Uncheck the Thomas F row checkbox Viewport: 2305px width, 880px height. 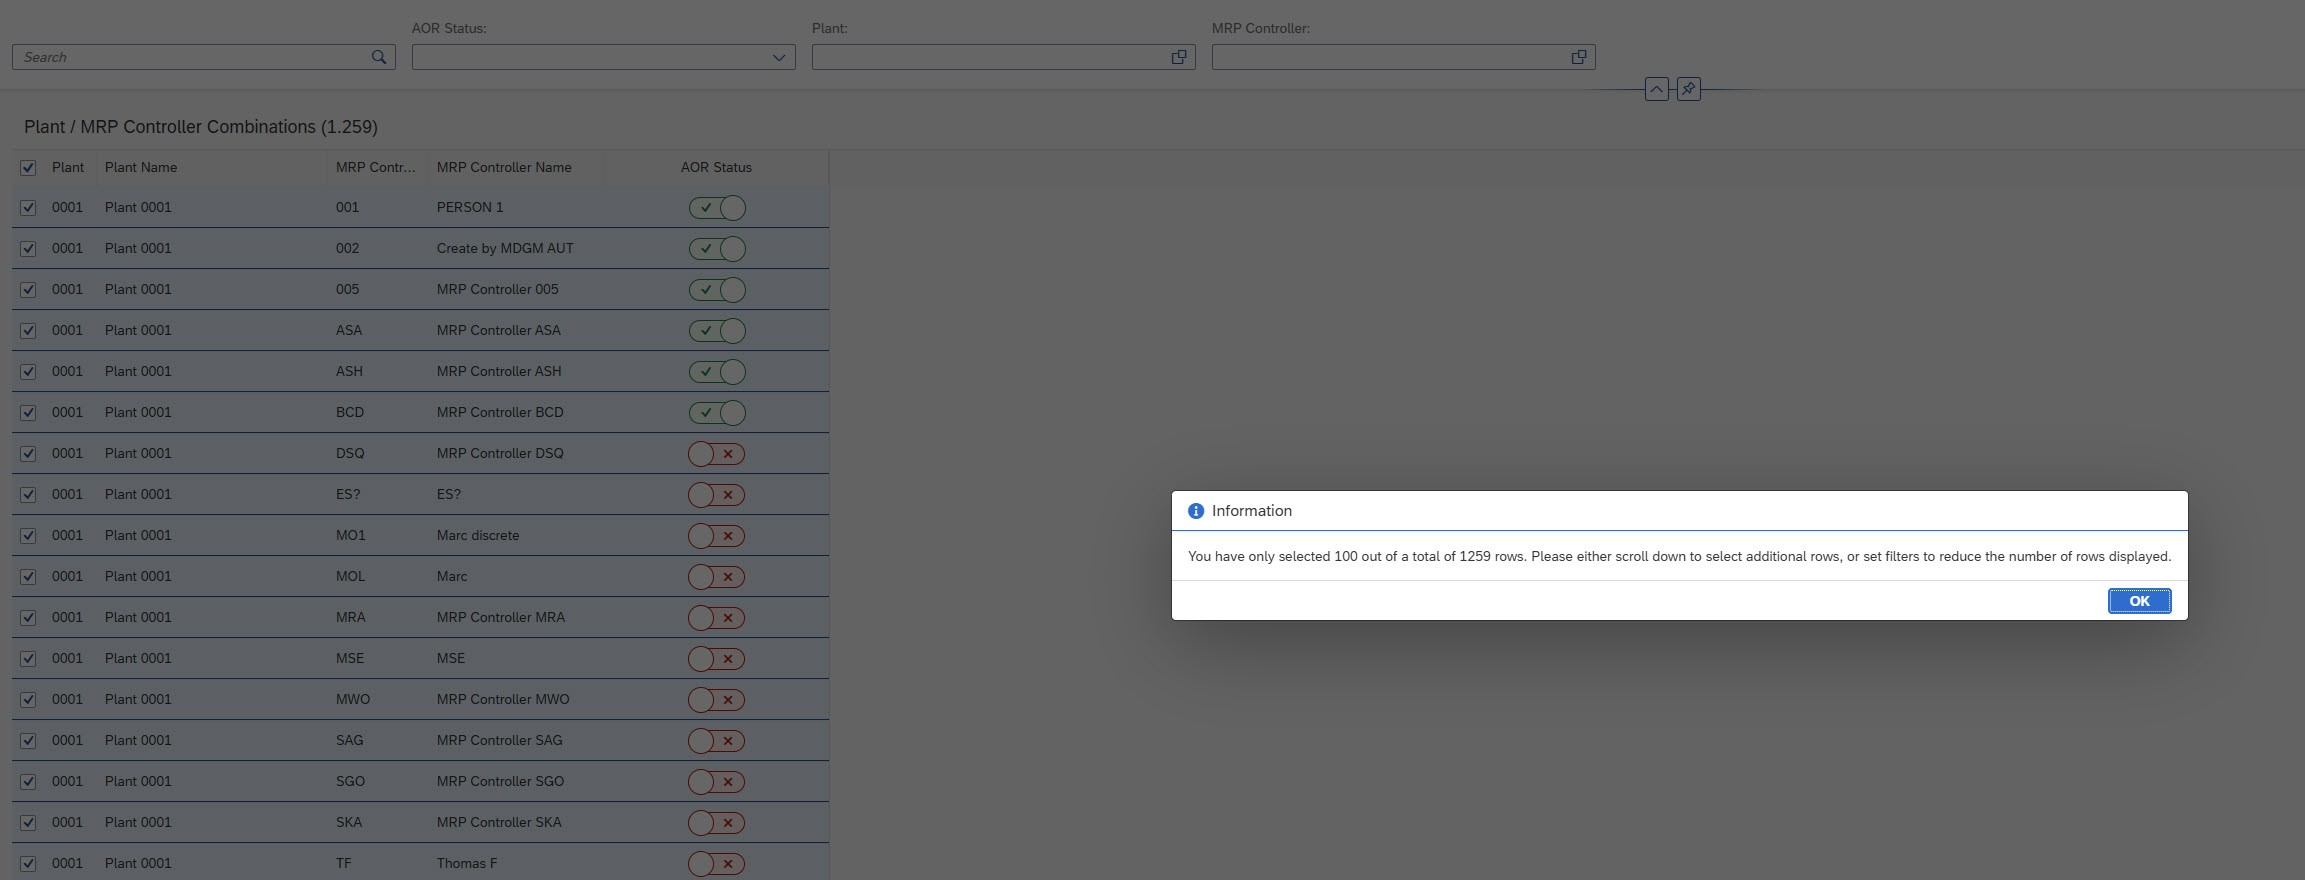[28, 864]
